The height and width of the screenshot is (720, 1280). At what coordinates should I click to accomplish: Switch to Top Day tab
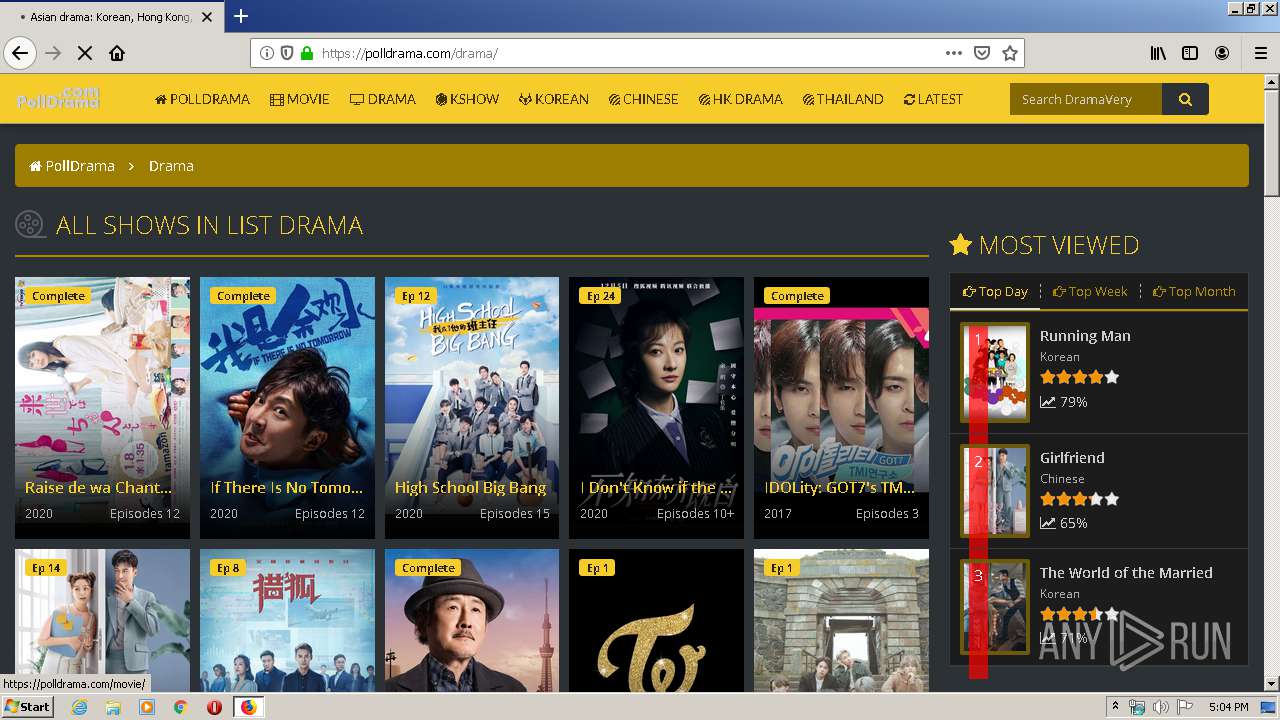996,291
